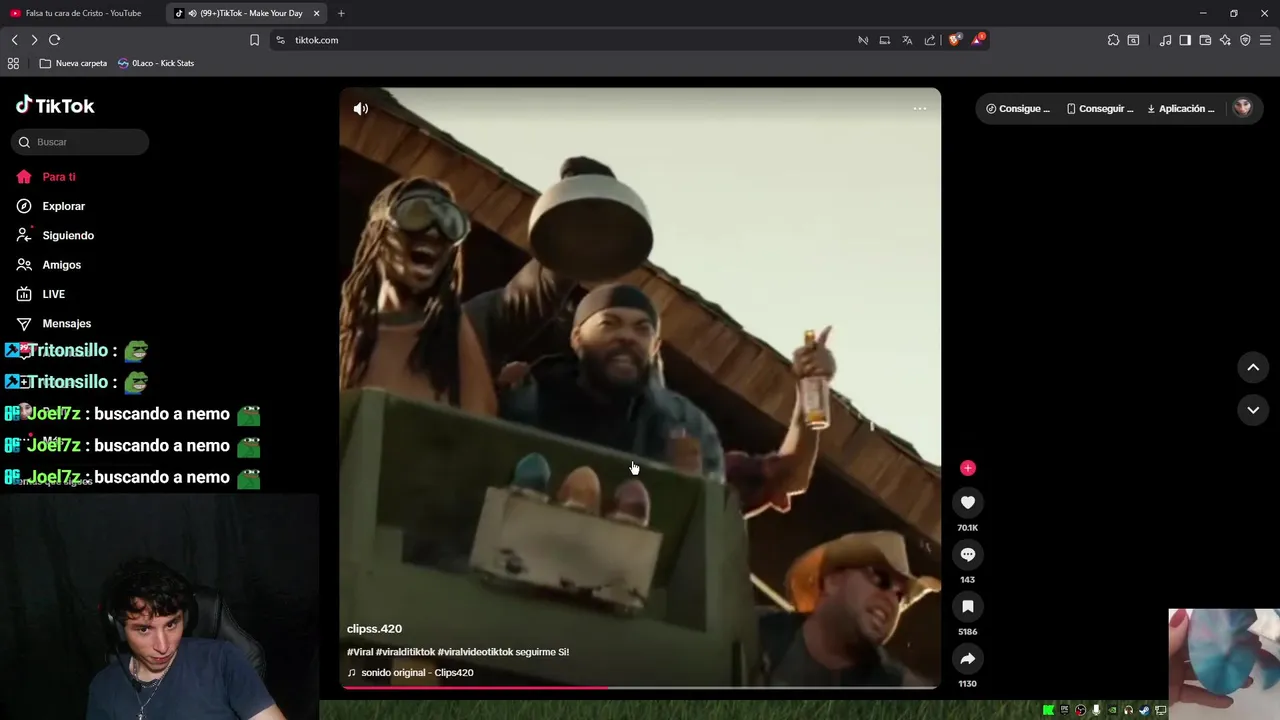Reload the current page
Viewport: 1280px width, 720px height.
(55, 40)
